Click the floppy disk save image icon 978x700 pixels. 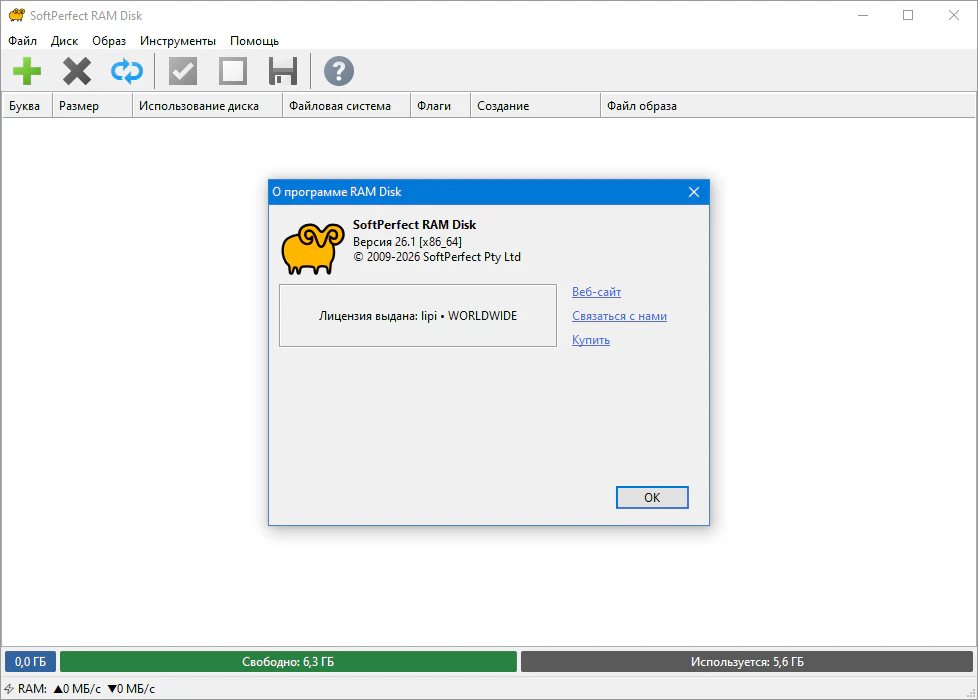pyautogui.click(x=283, y=71)
